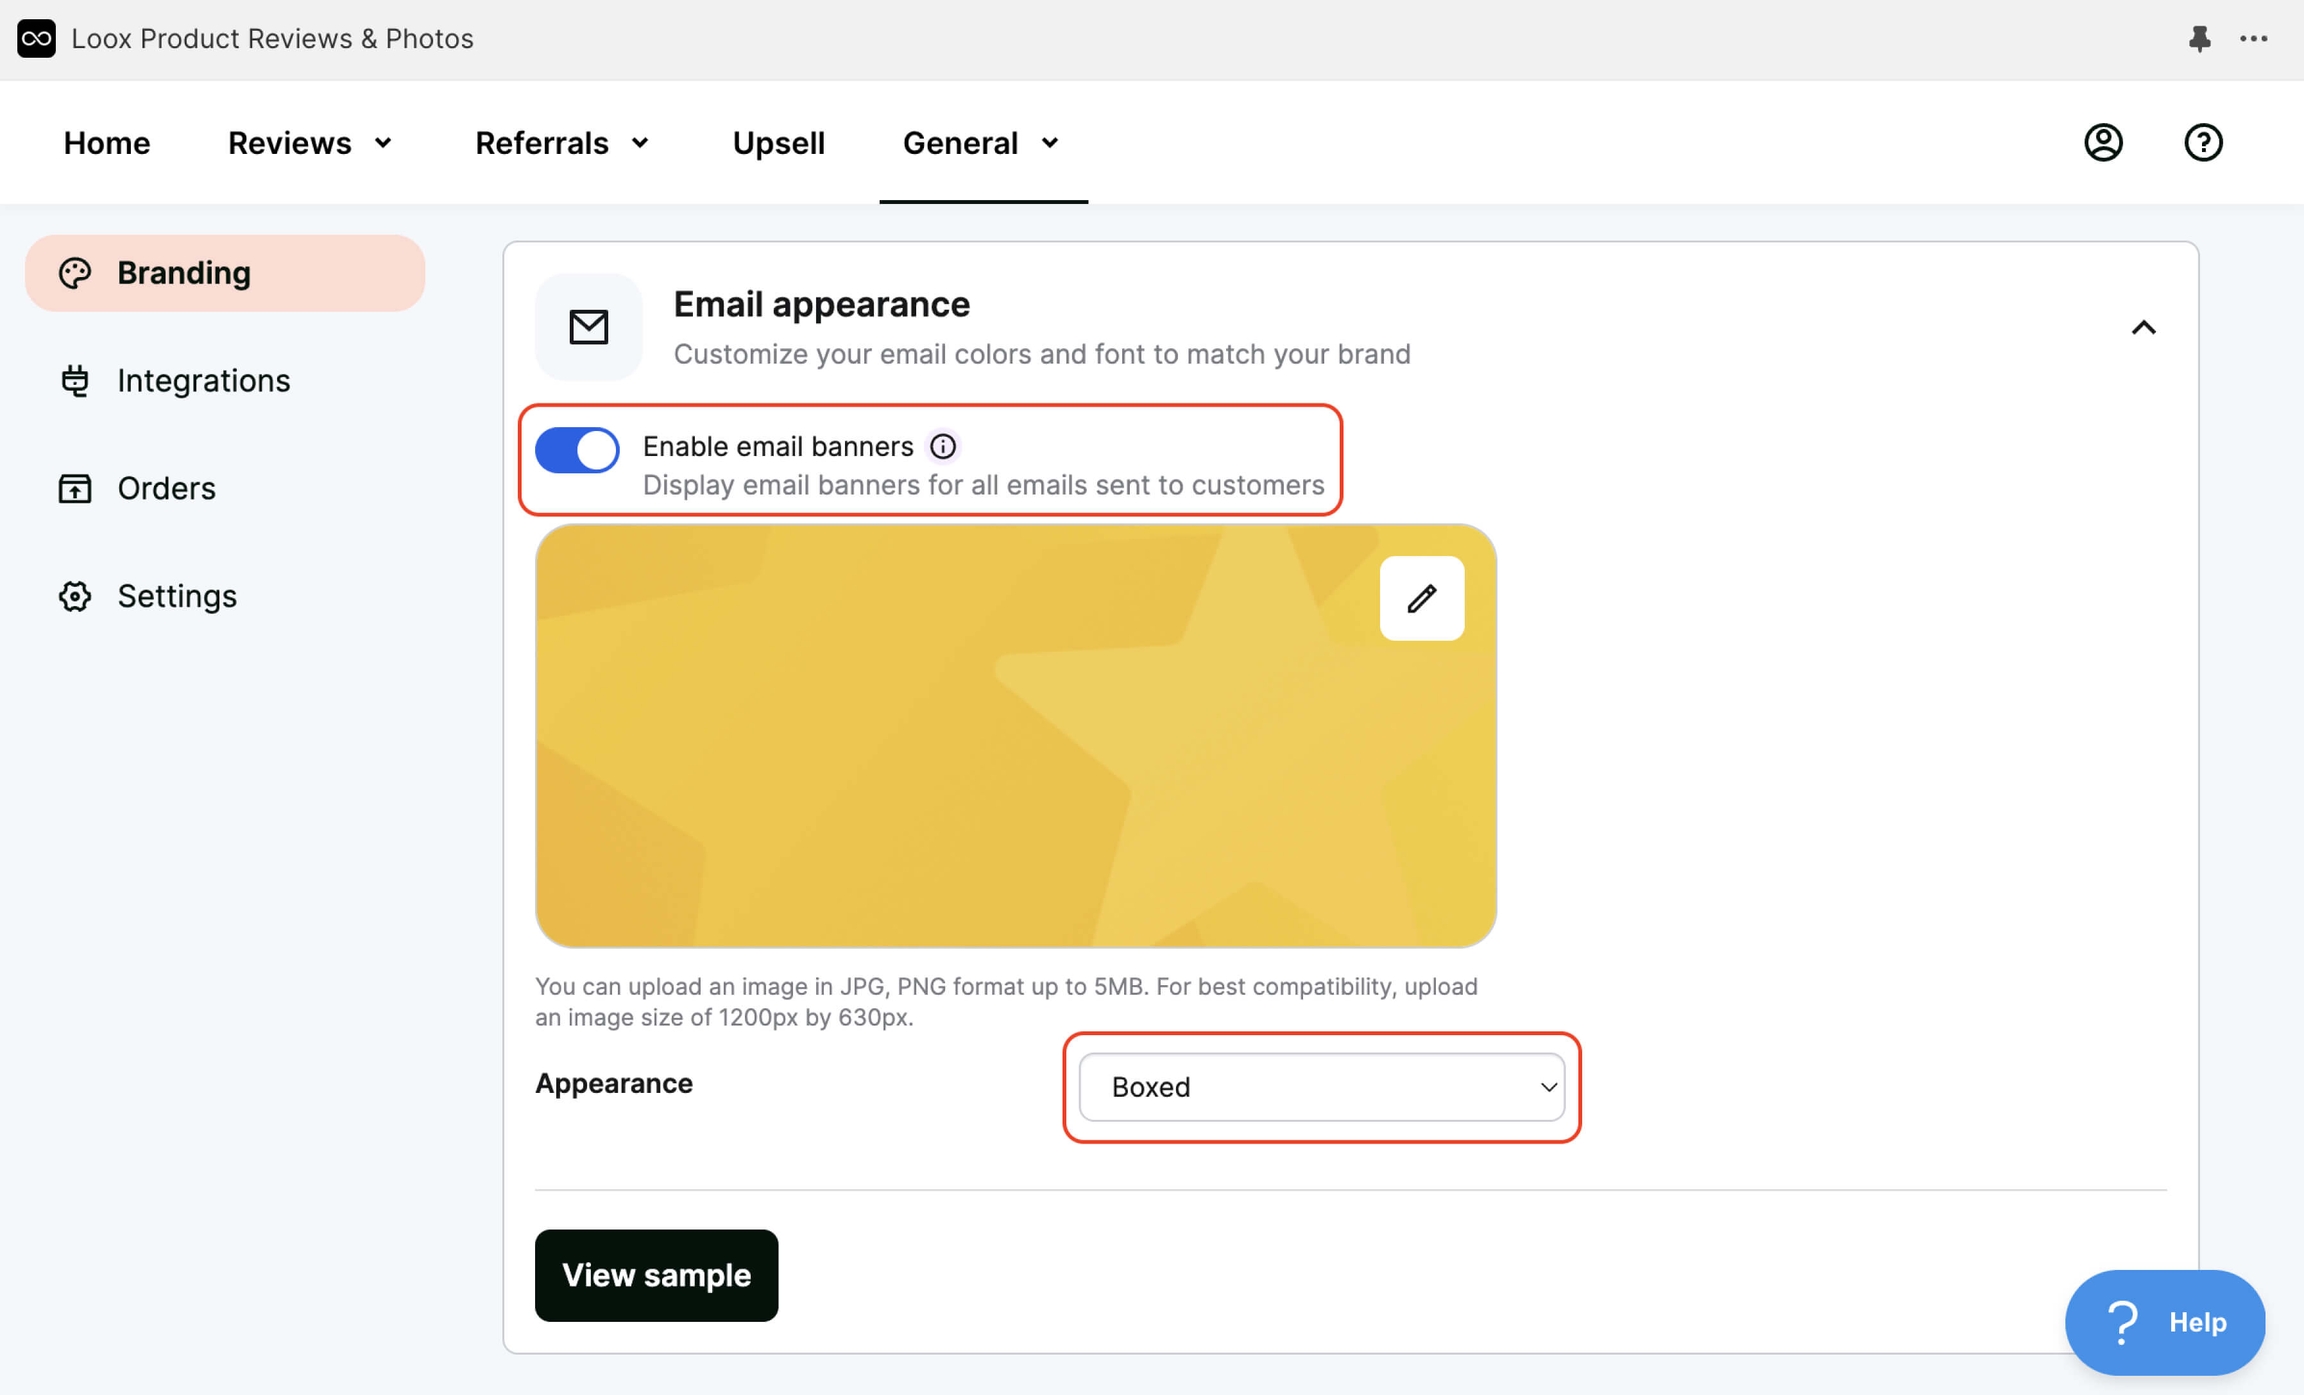This screenshot has height=1395, width=2304.
Task: Disable the Enable email banners toggle
Action: point(576,450)
